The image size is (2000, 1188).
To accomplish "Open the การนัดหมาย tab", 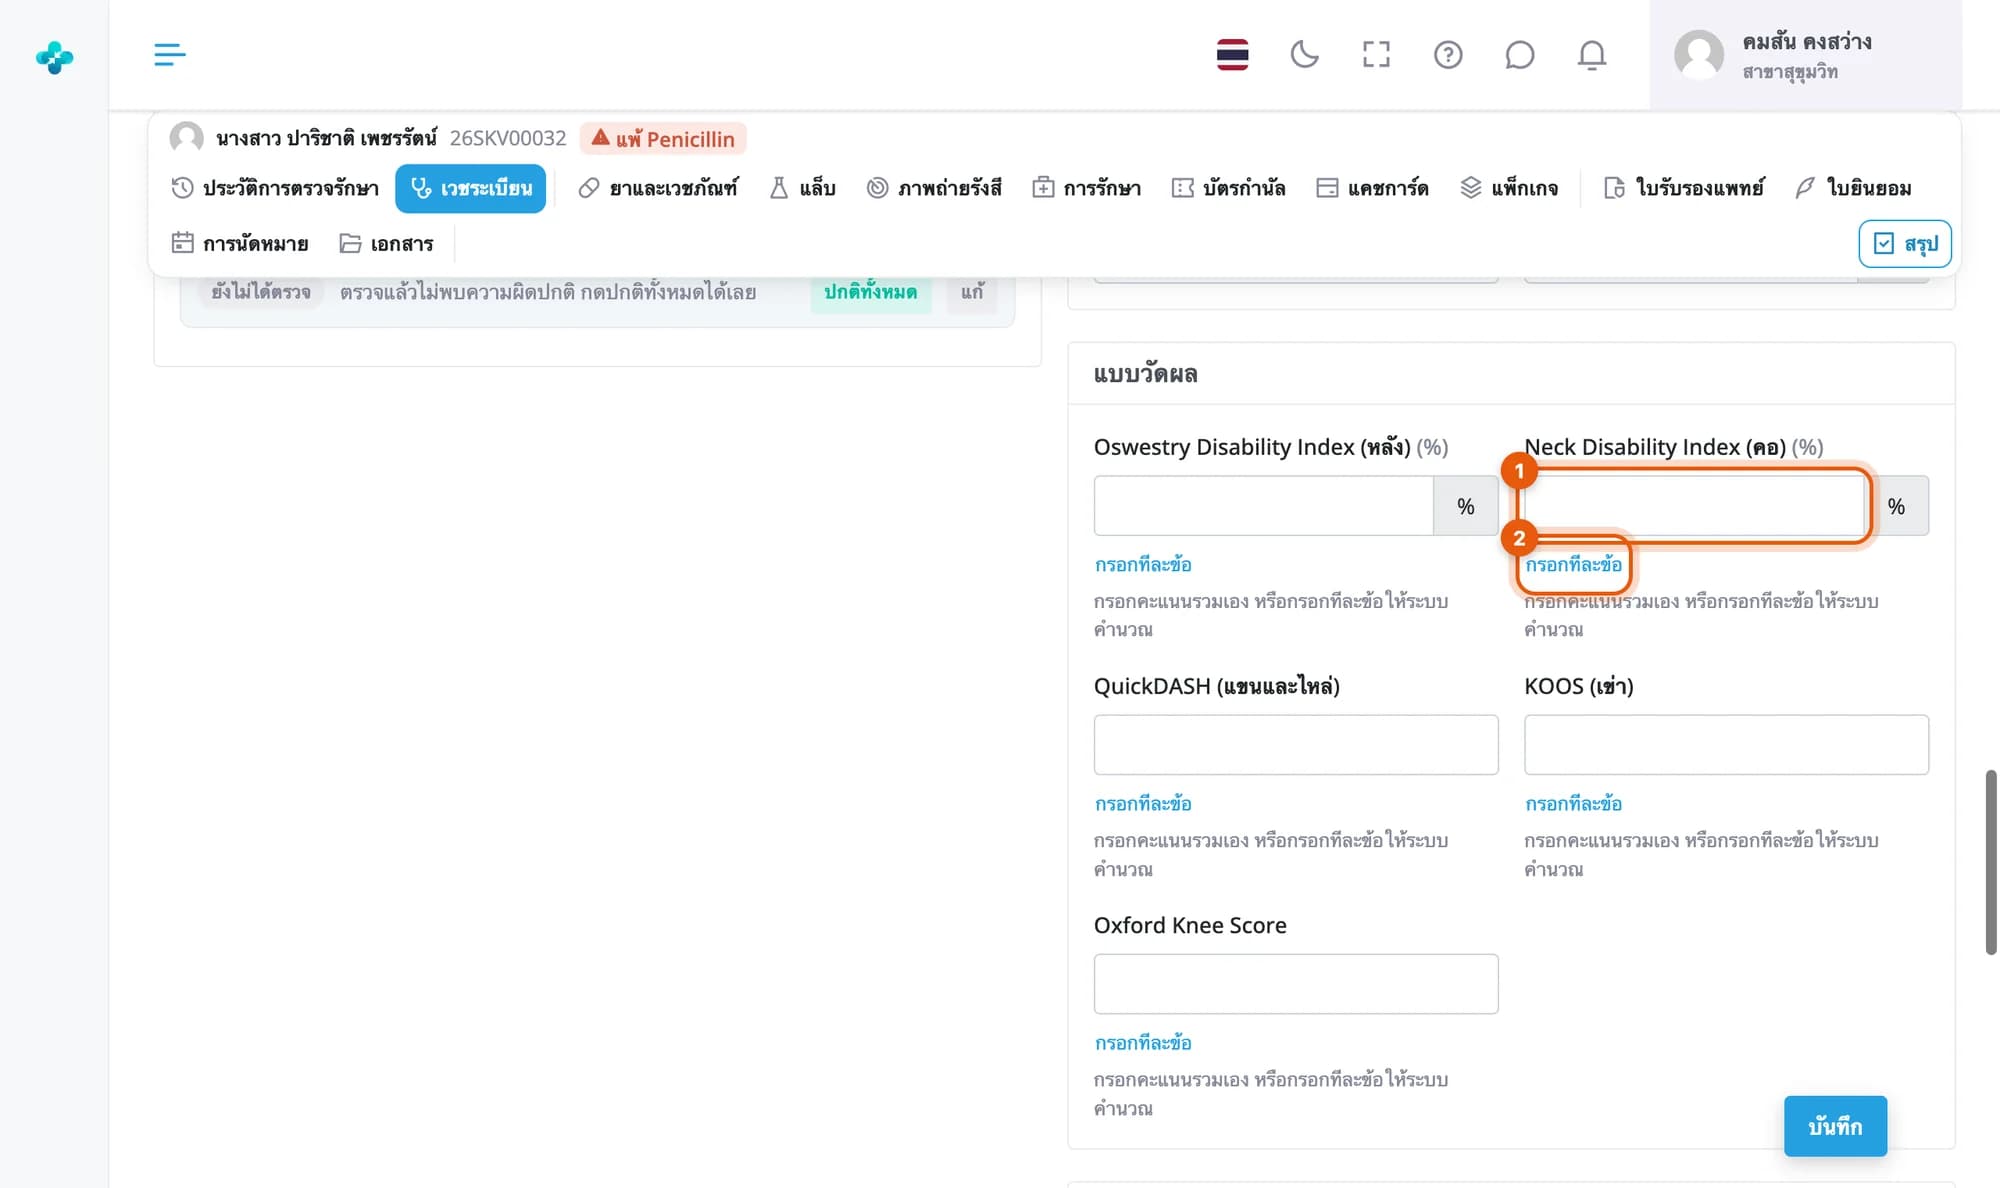I will click(x=240, y=243).
